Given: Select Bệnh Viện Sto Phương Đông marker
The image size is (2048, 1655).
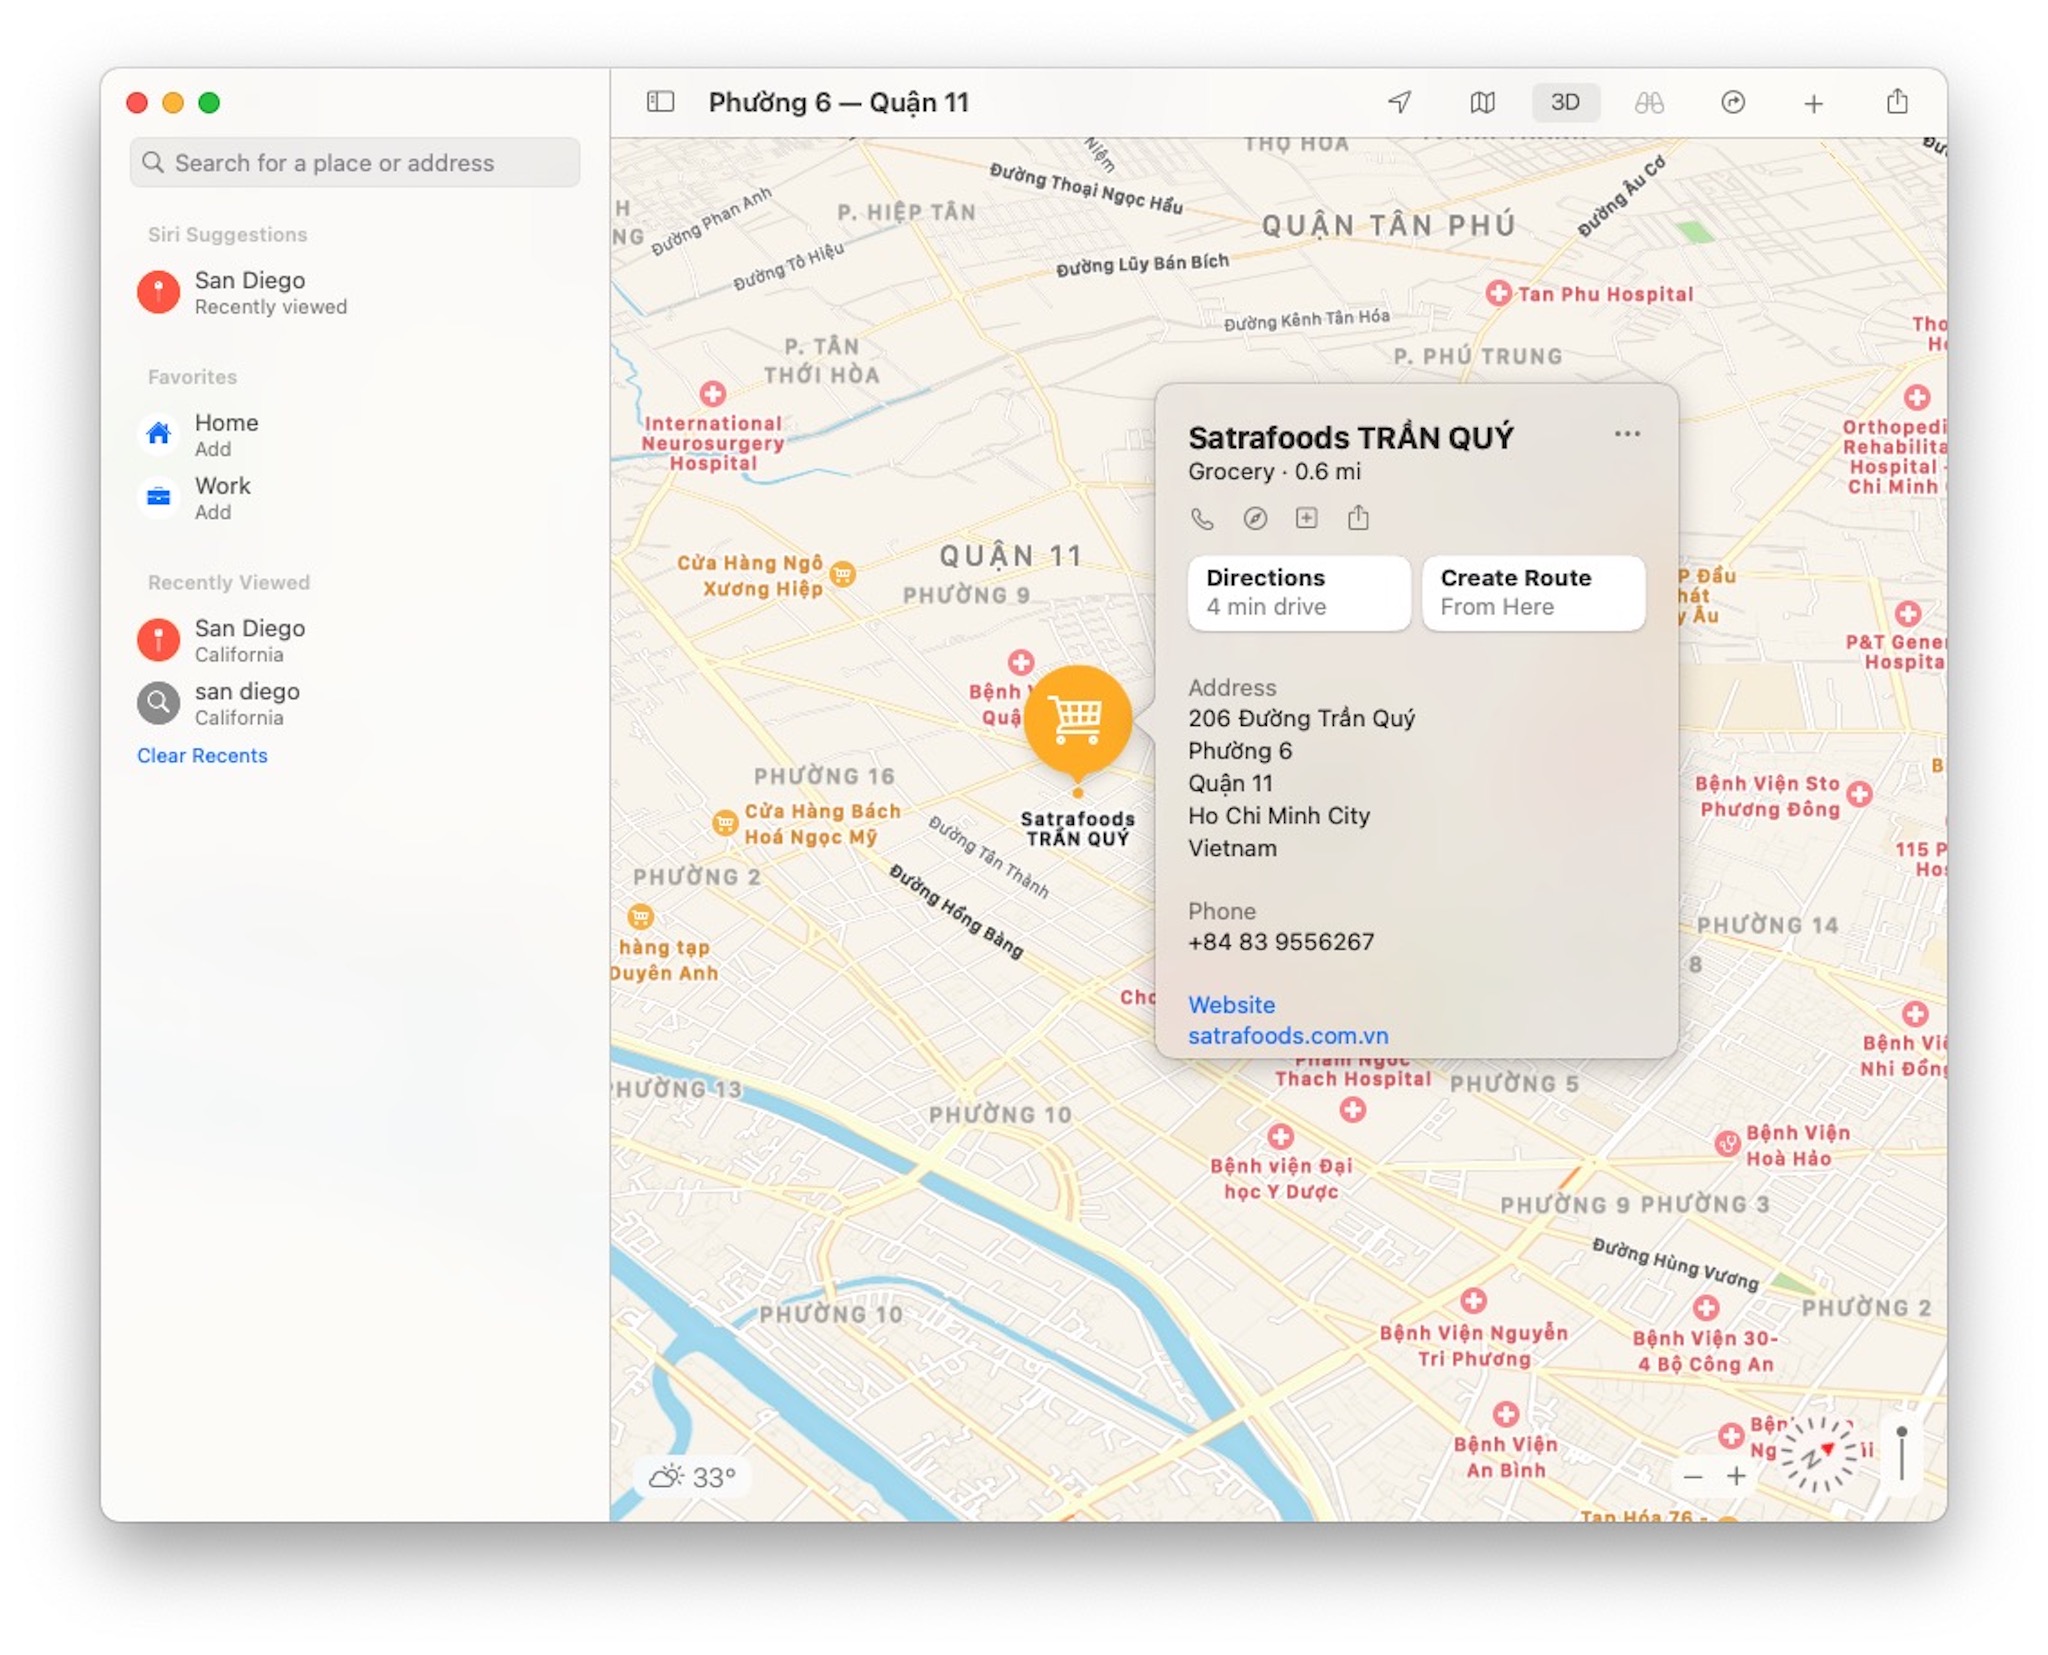Looking at the screenshot, I should tap(1860, 794).
